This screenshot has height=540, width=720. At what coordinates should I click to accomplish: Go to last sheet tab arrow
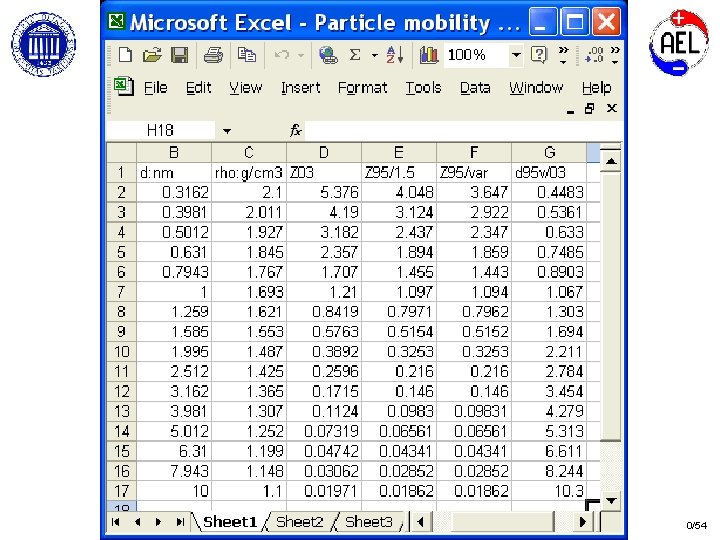pyautogui.click(x=180, y=522)
